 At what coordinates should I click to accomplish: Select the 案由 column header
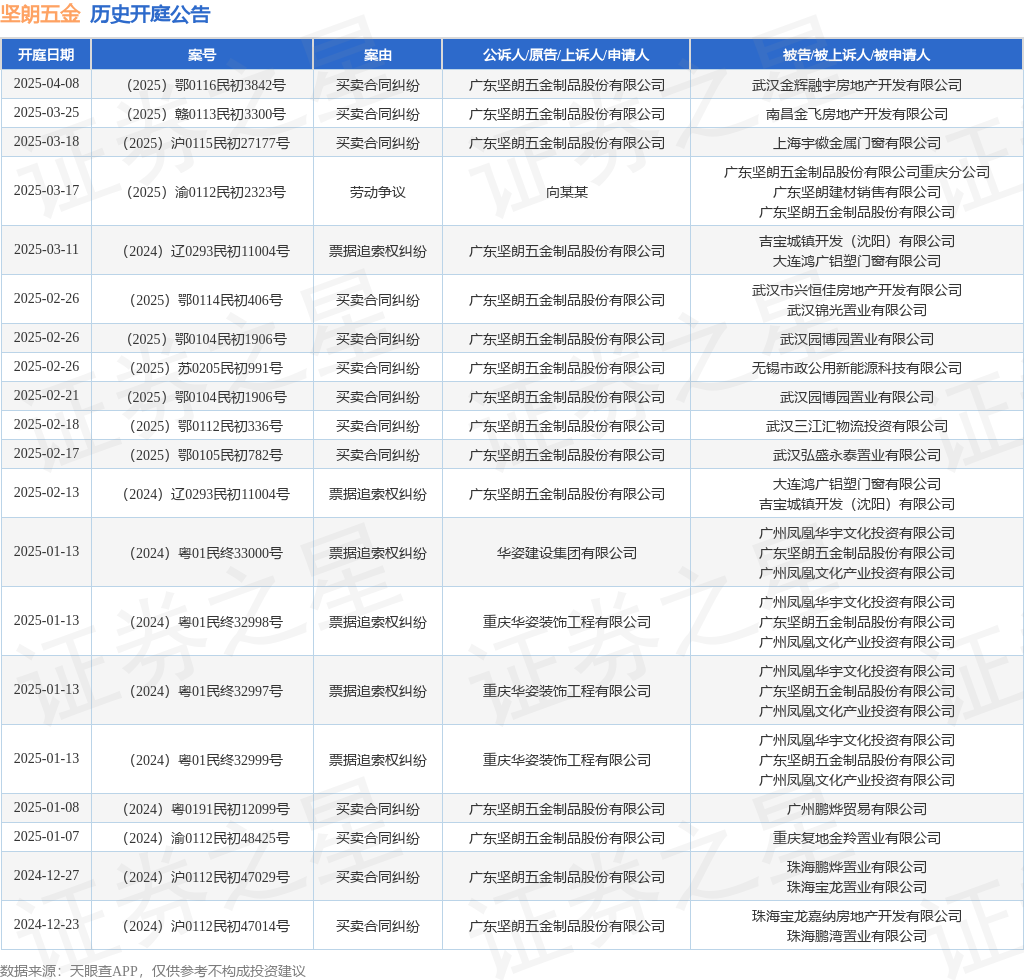pos(377,55)
